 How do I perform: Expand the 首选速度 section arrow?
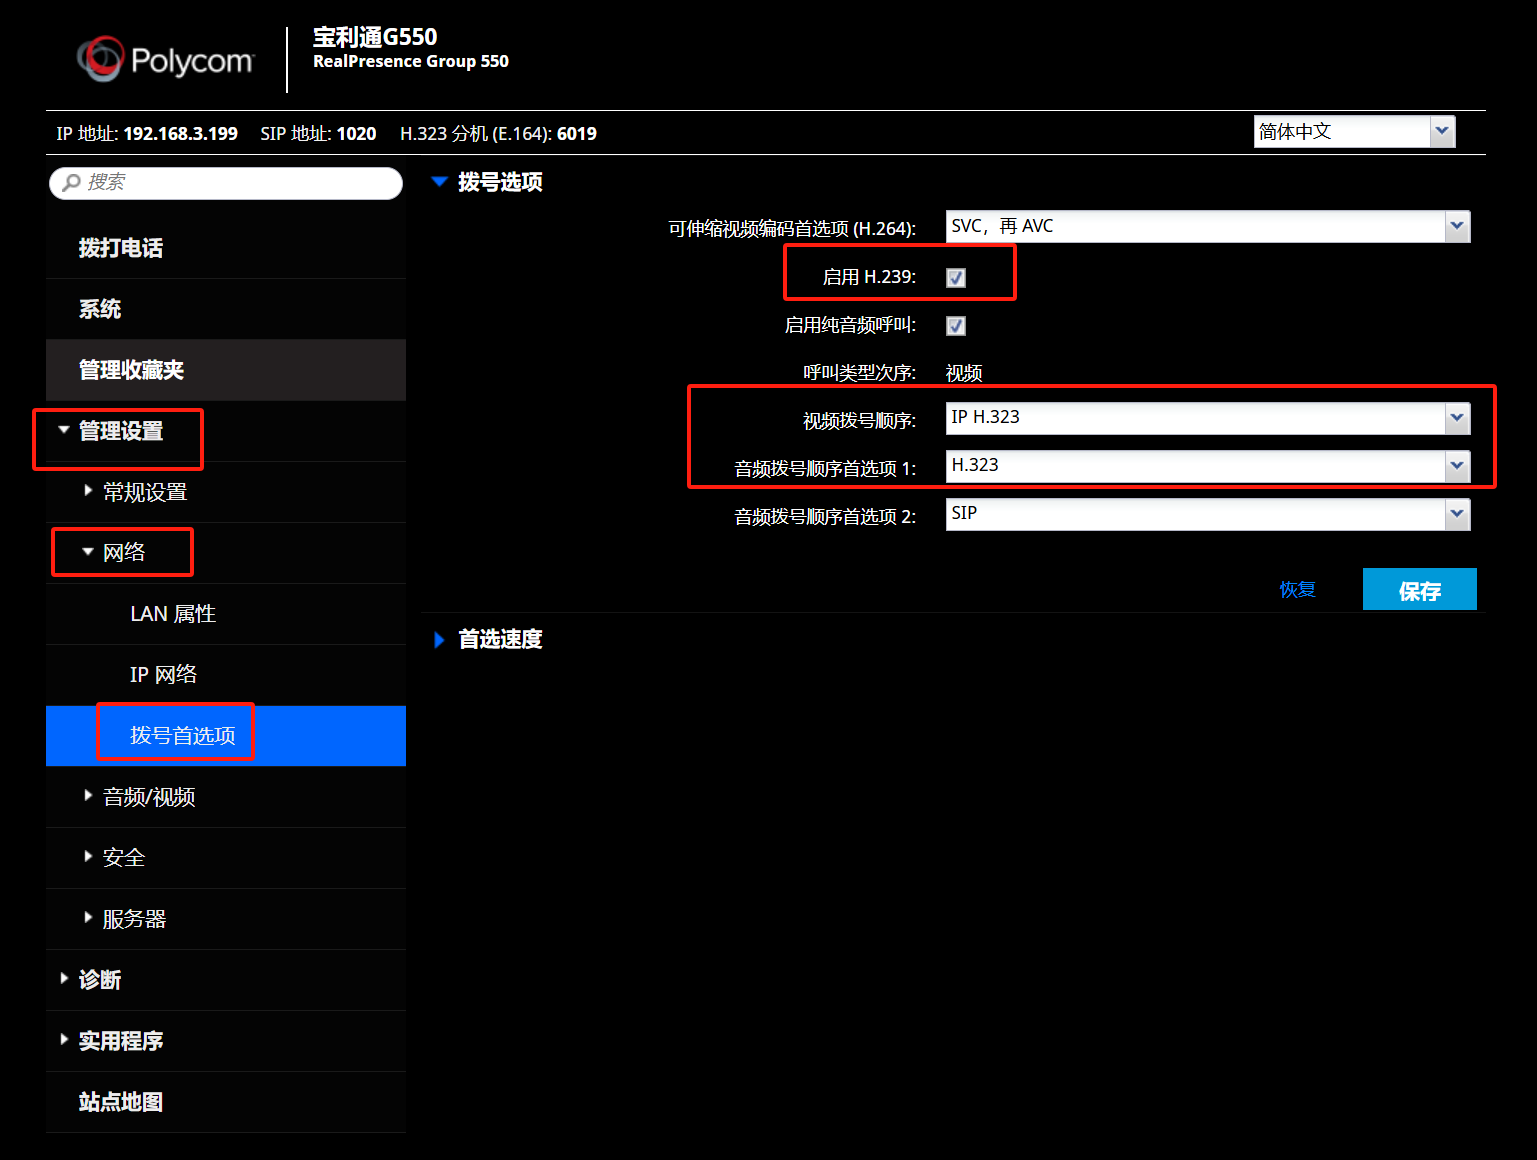coord(439,640)
